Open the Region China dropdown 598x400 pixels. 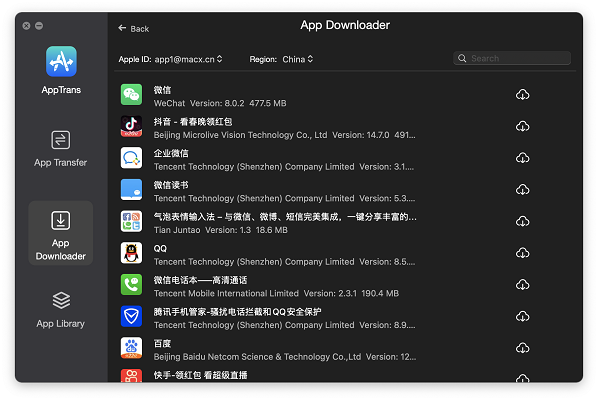point(281,59)
